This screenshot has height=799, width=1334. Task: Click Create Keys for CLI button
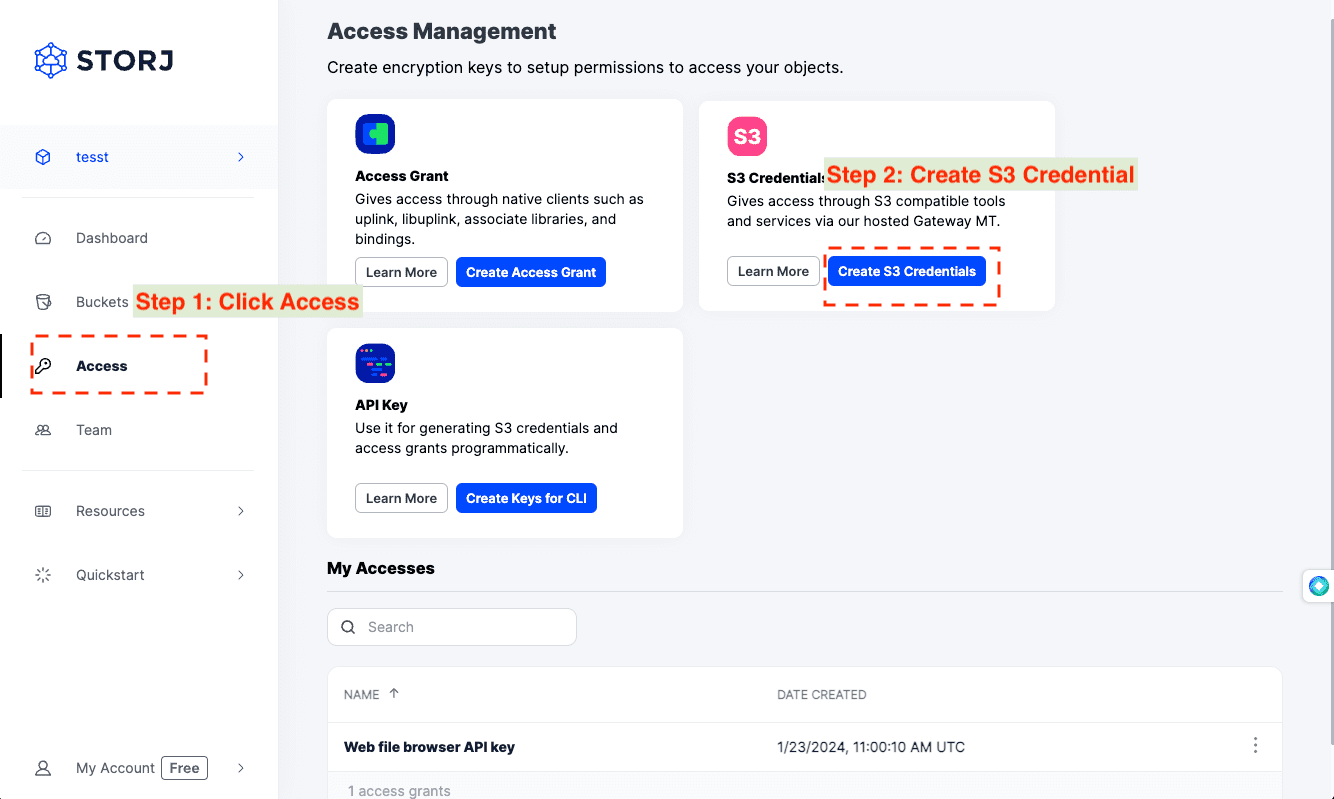click(x=526, y=498)
